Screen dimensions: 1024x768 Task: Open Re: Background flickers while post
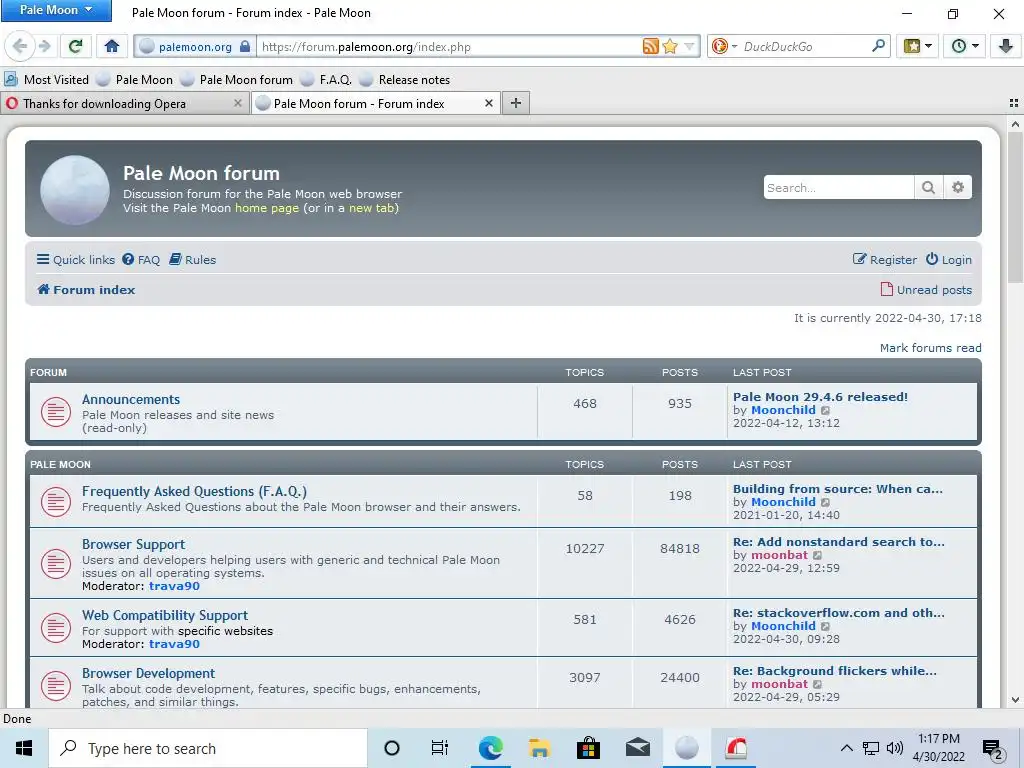pyautogui.click(x=835, y=671)
